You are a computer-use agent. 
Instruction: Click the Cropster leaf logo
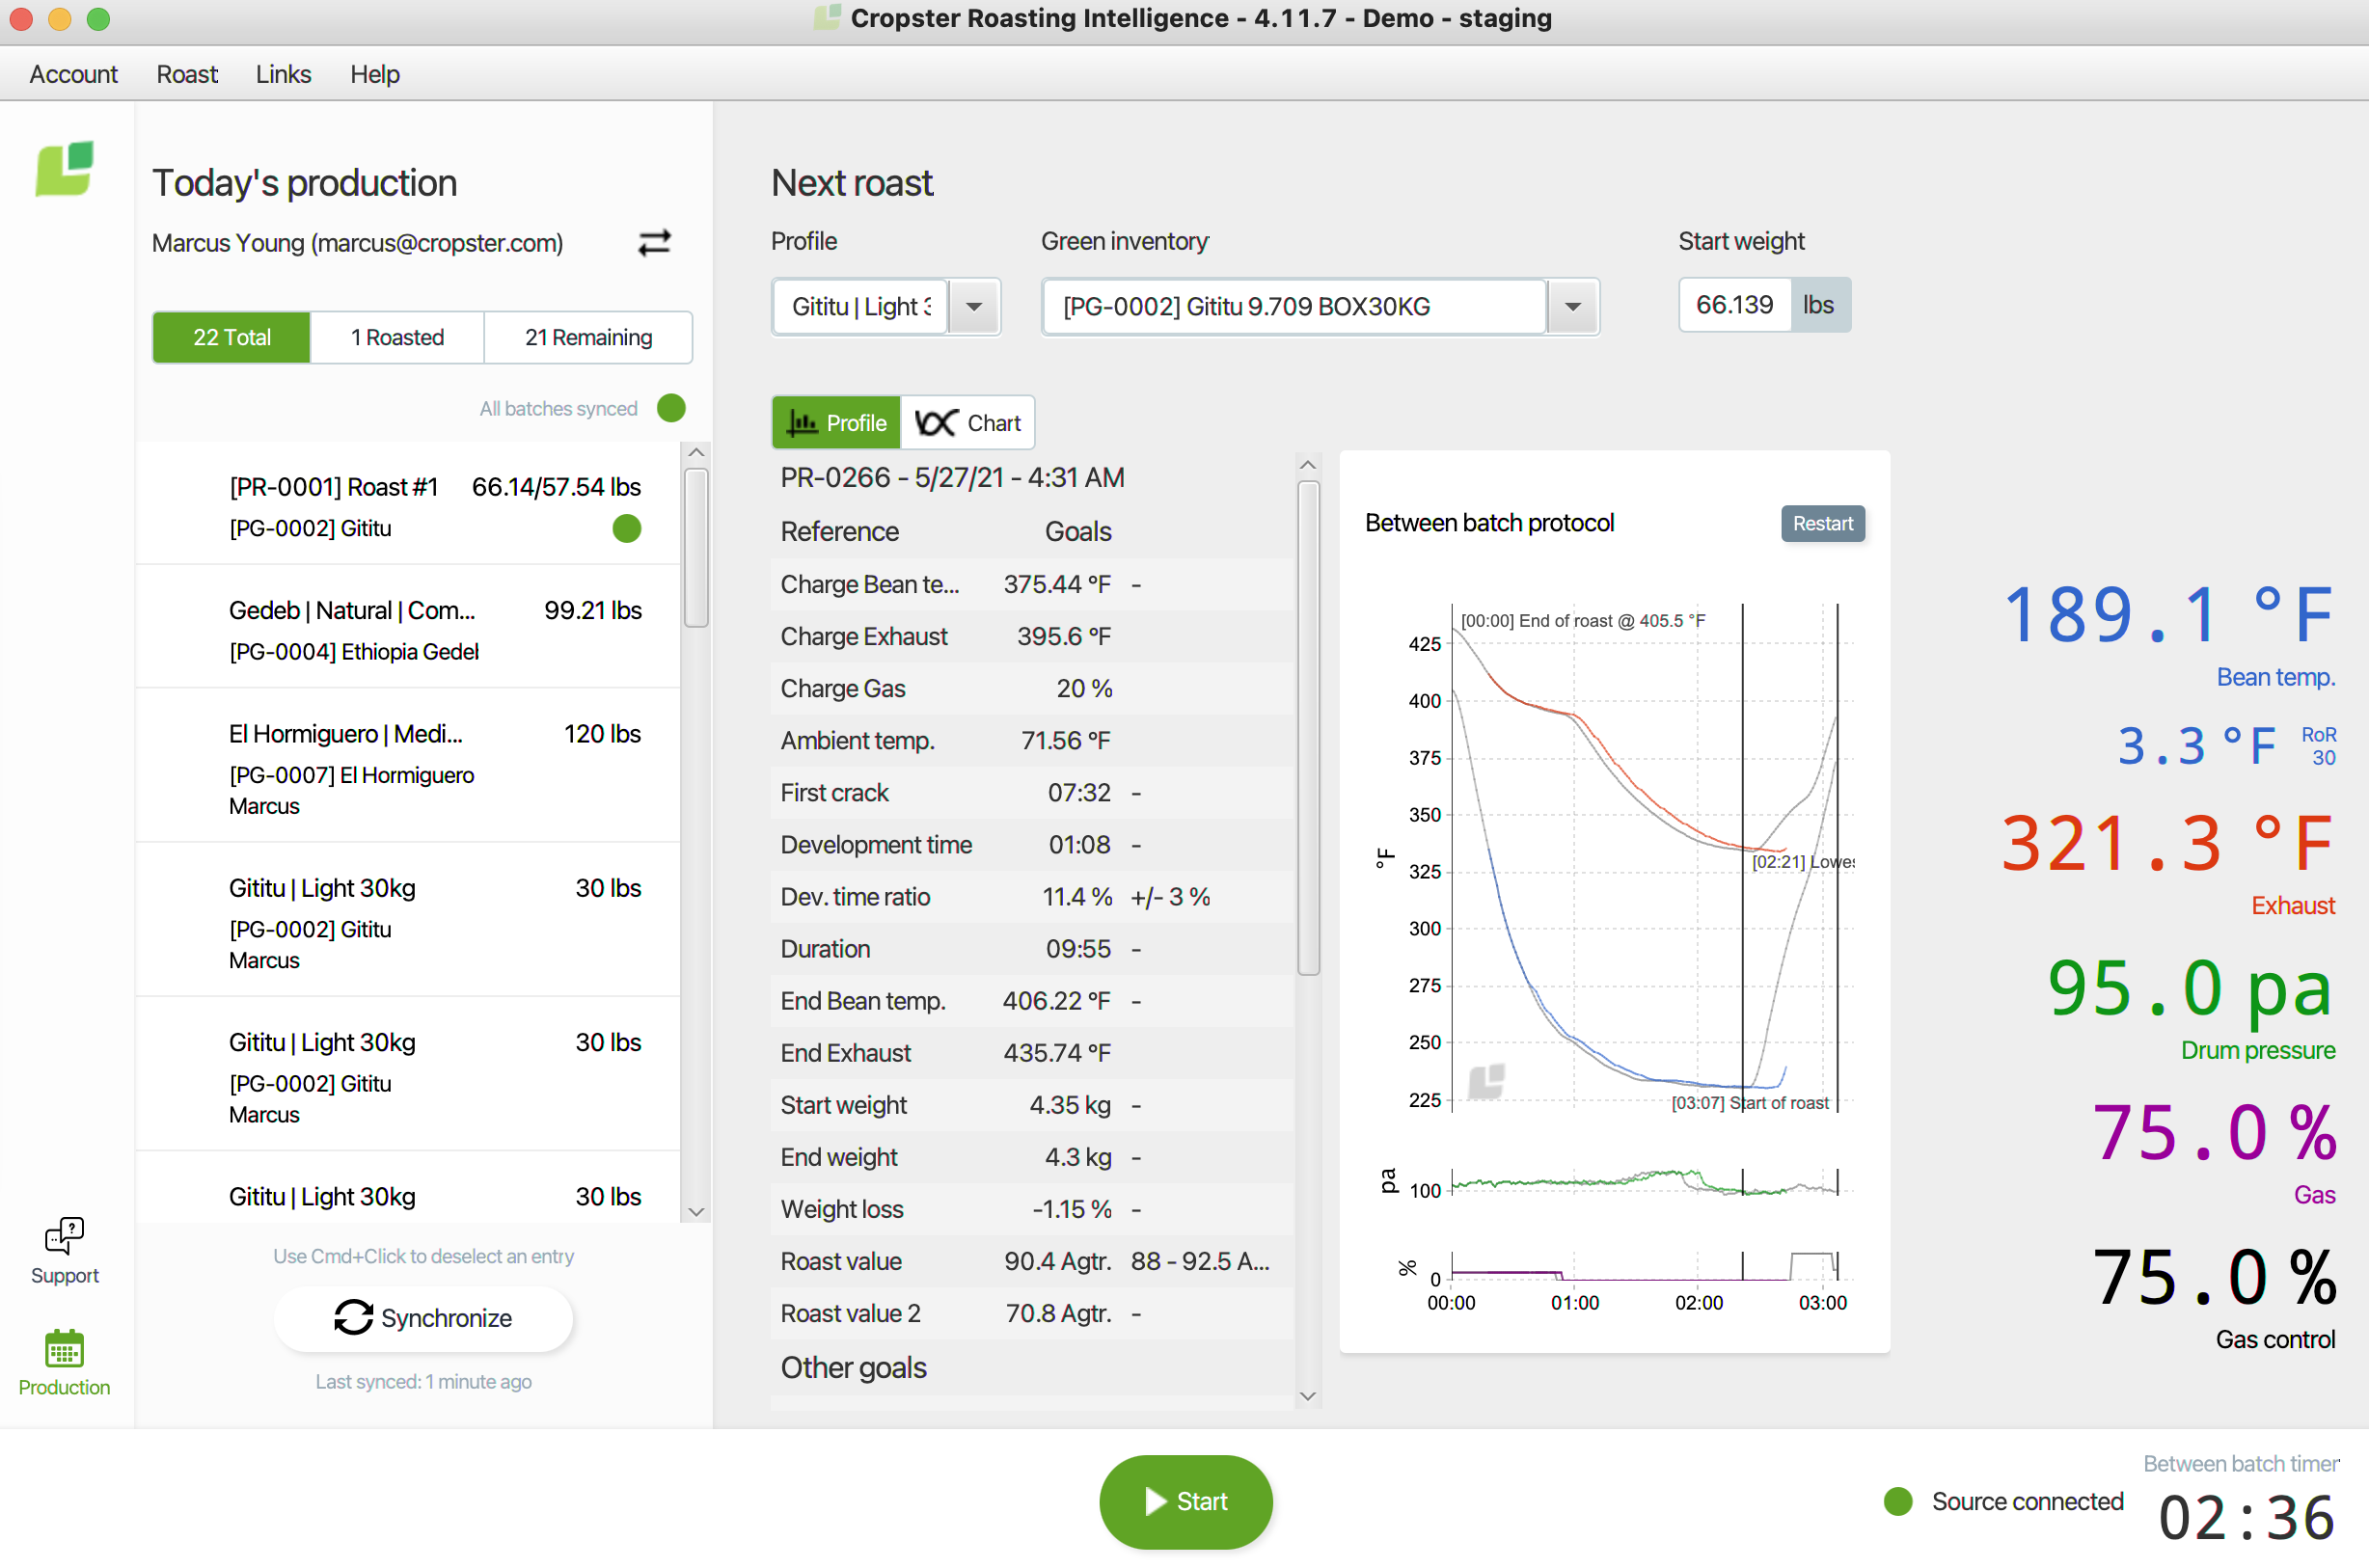pyautogui.click(x=65, y=168)
